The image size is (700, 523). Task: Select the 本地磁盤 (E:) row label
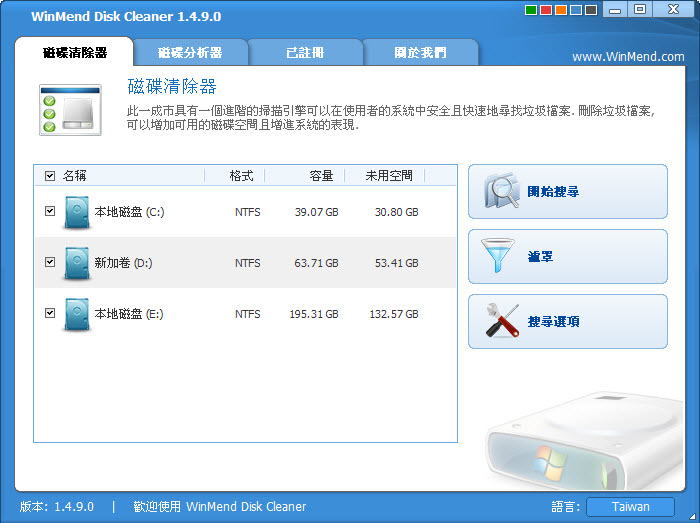coord(129,314)
